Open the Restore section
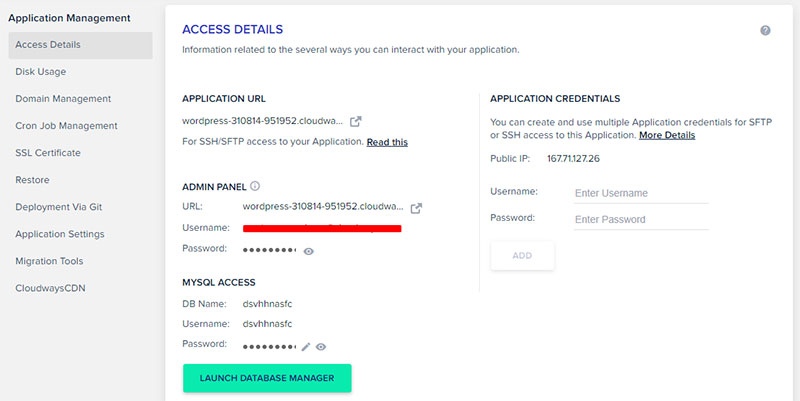 coord(32,180)
